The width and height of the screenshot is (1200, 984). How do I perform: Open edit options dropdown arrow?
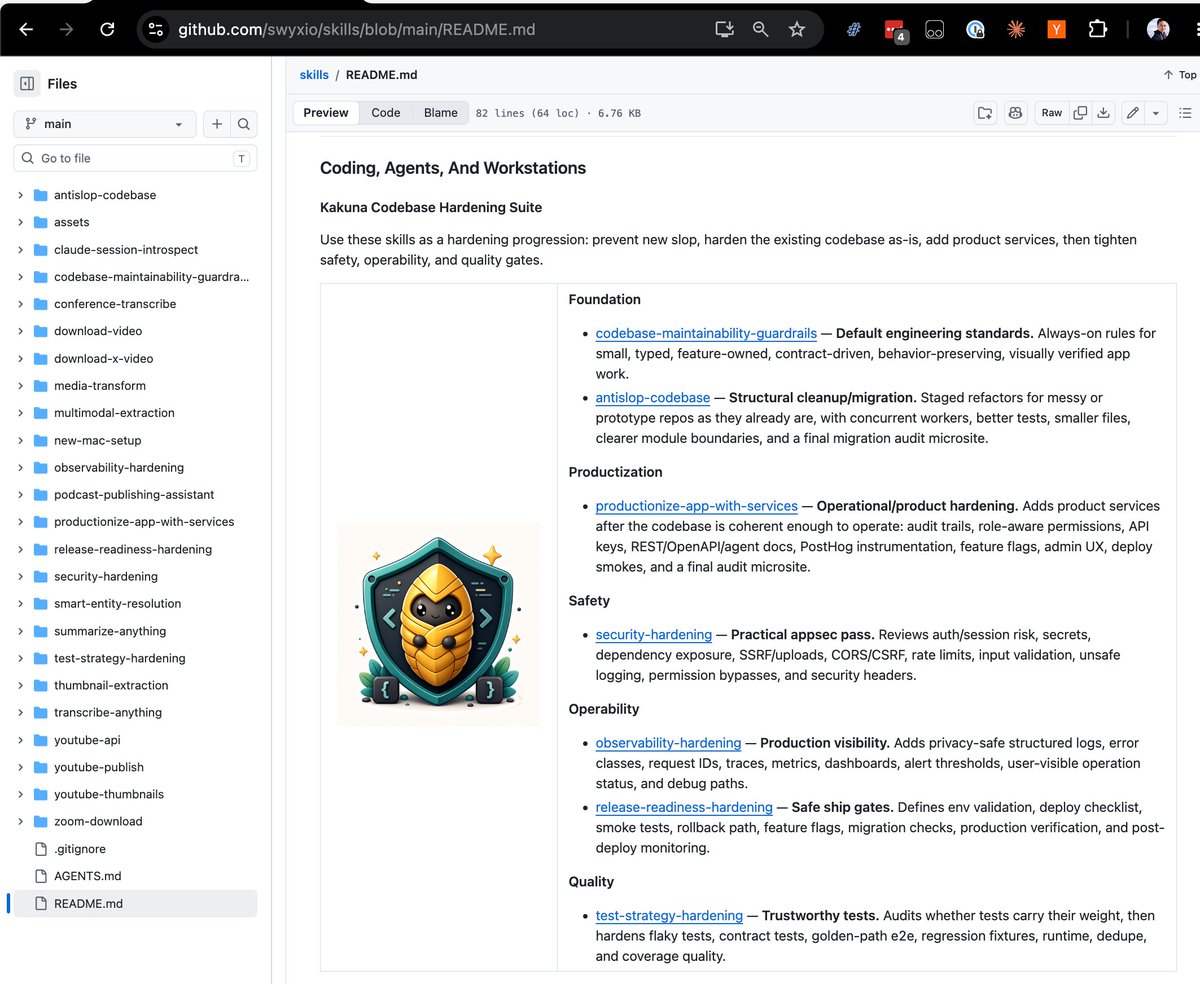click(1155, 113)
